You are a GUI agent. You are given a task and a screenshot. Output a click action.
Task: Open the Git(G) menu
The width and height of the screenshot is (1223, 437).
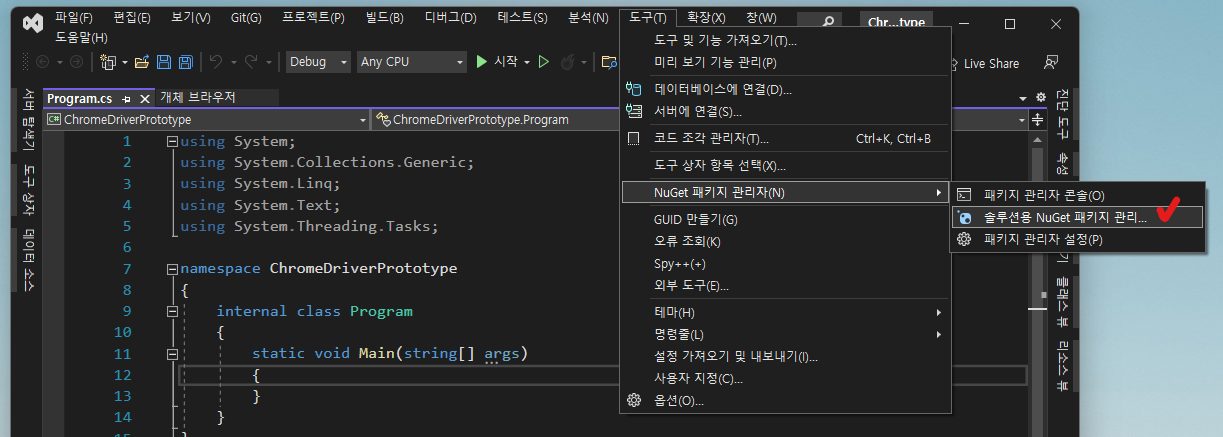pyautogui.click(x=244, y=18)
